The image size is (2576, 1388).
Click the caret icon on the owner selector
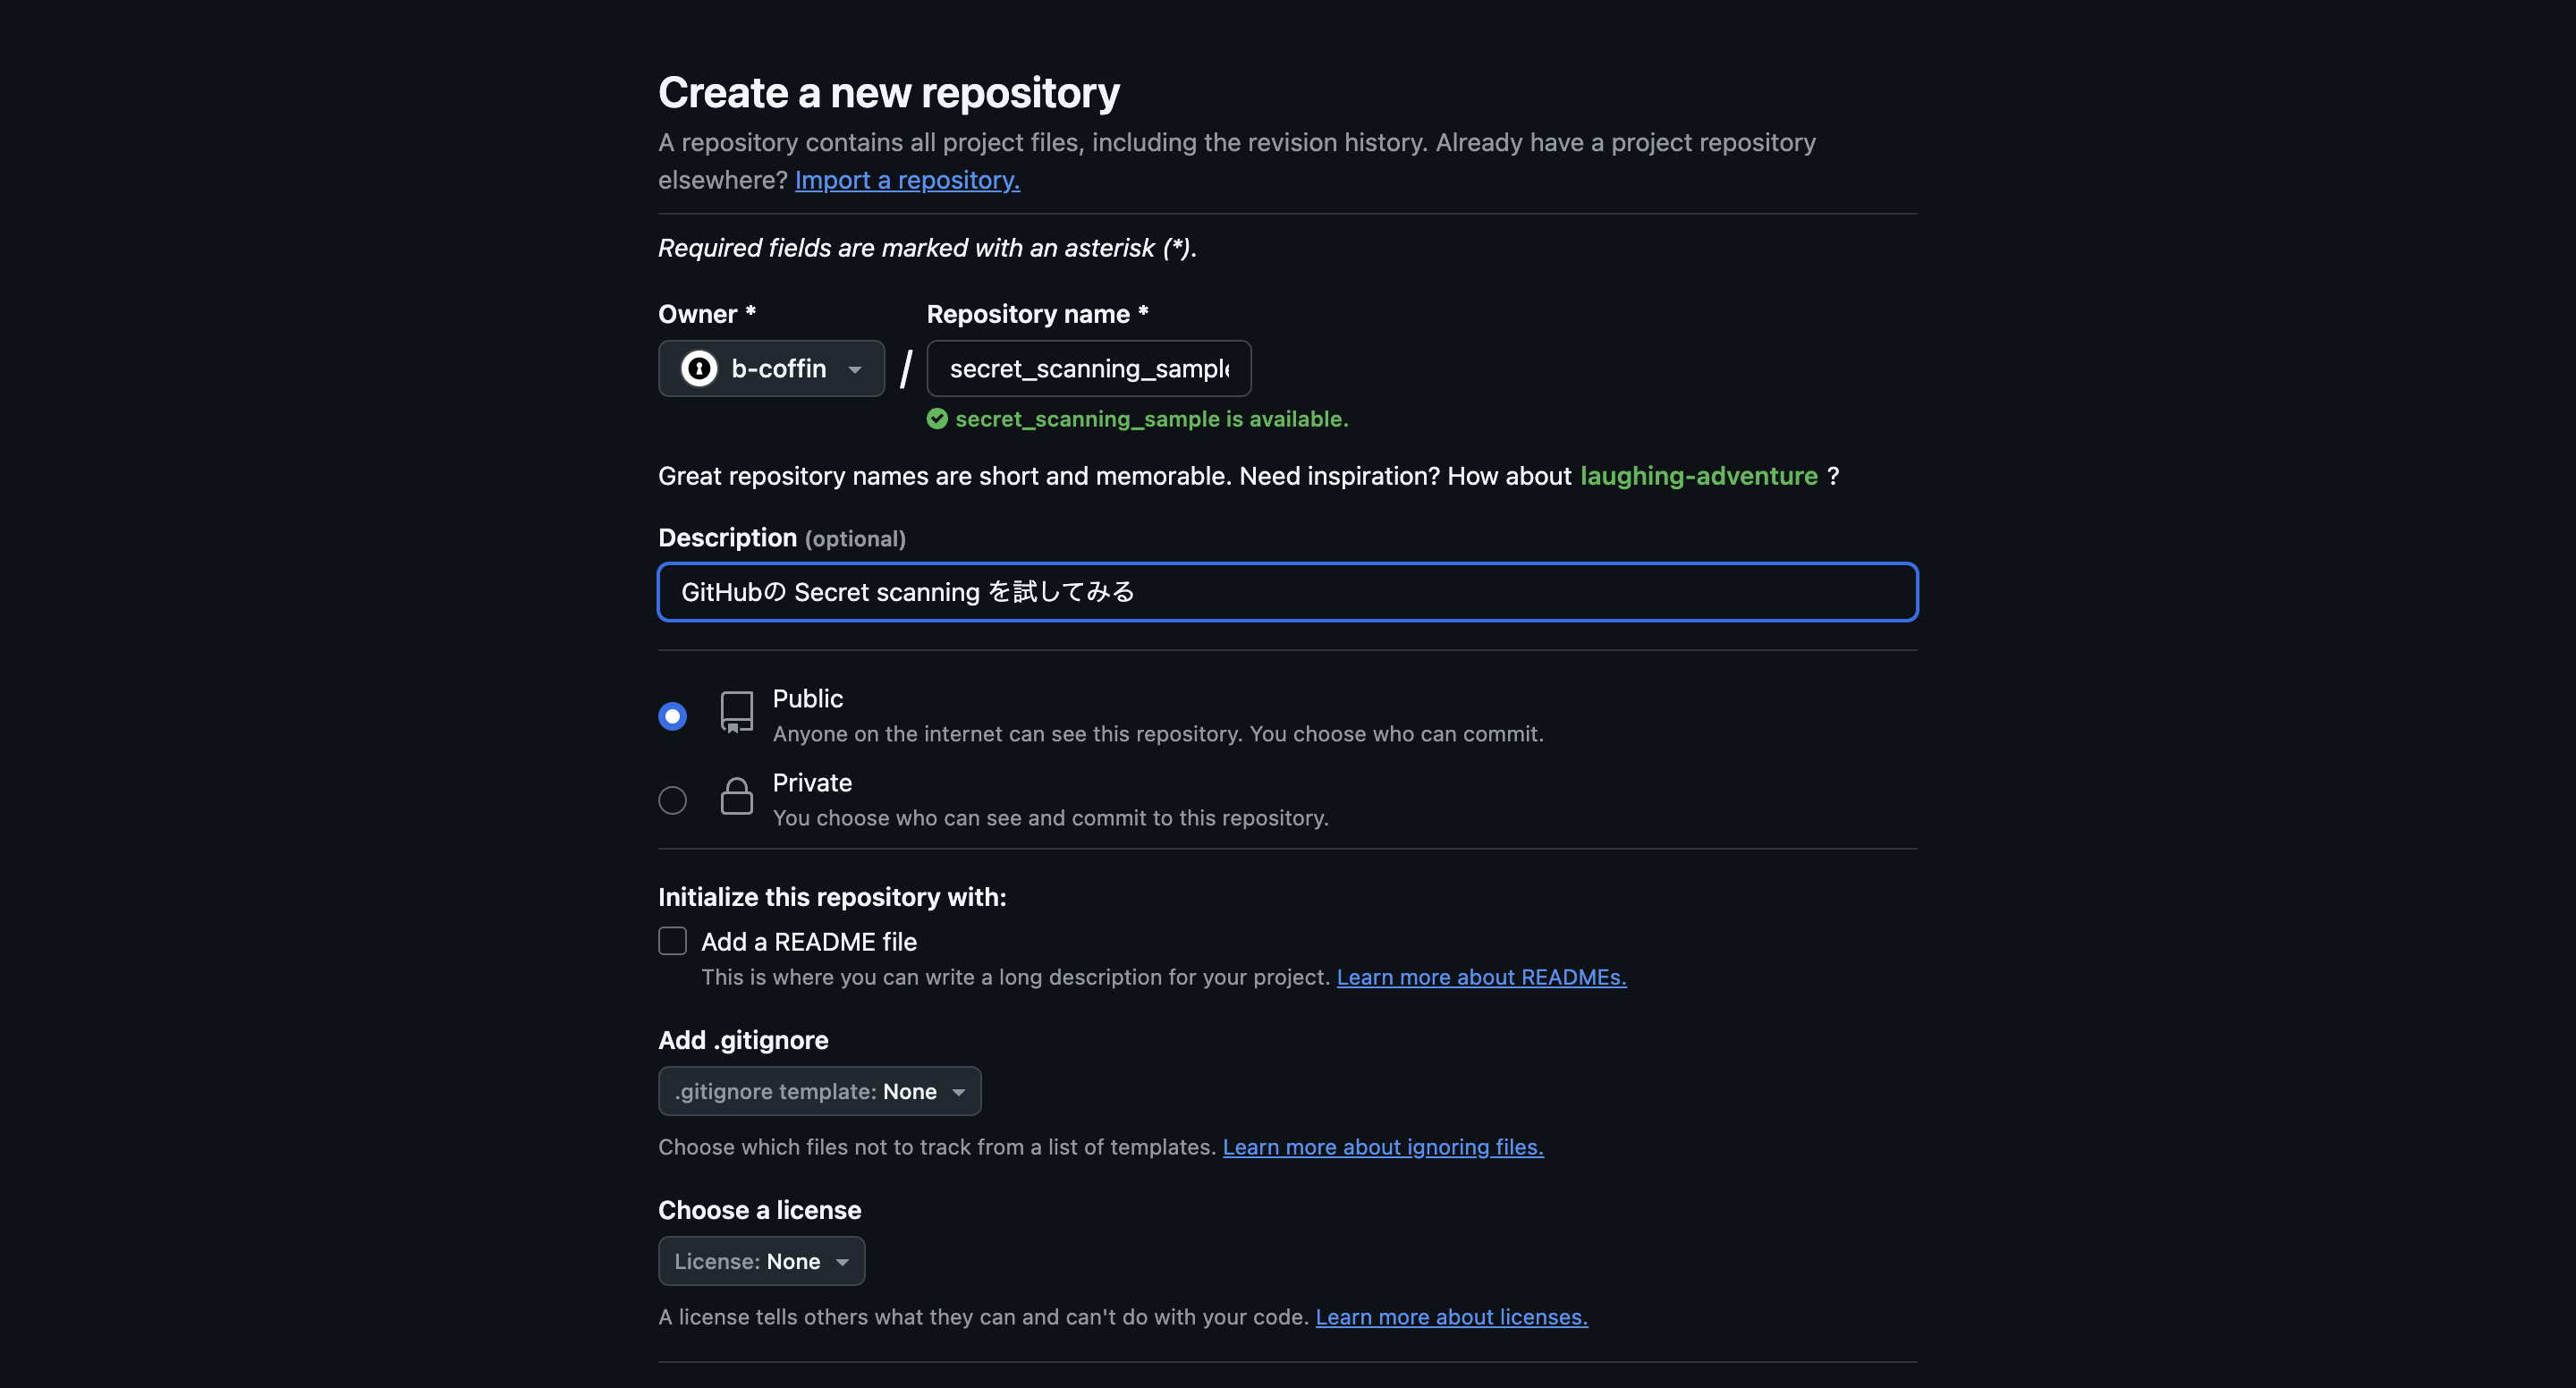pyautogui.click(x=855, y=369)
